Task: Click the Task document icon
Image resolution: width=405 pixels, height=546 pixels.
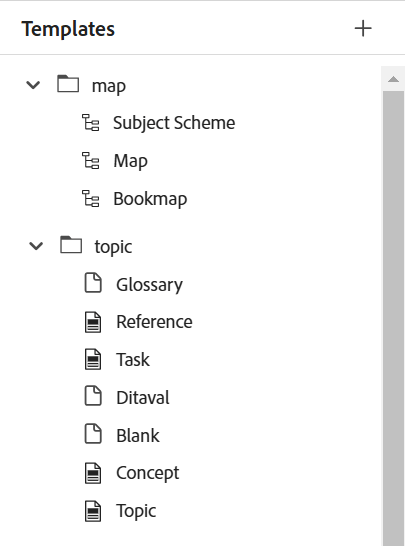Action: coord(93,360)
